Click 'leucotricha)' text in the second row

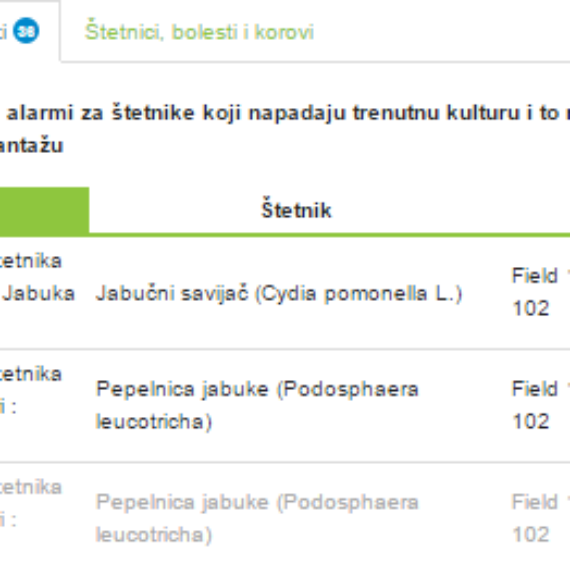[x=154, y=422]
